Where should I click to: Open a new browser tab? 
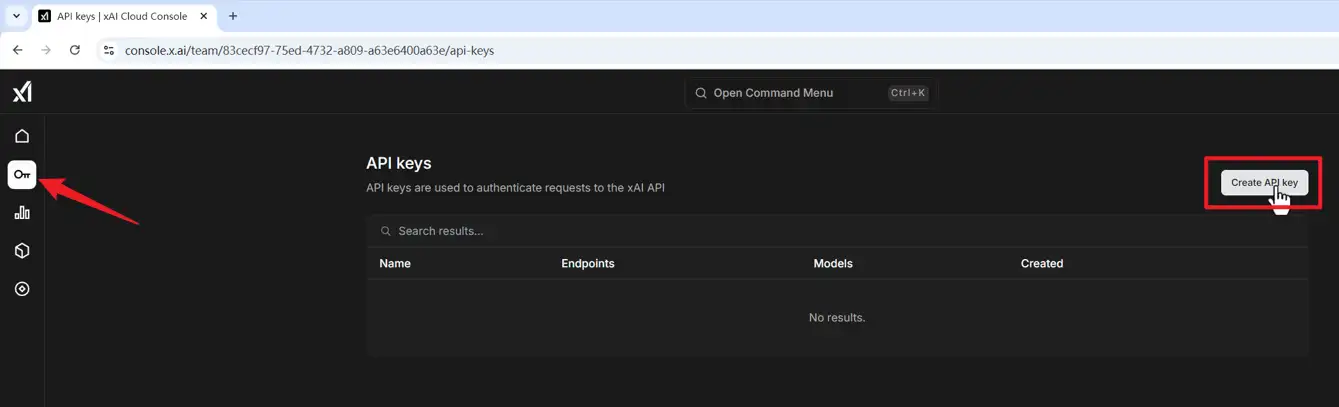(x=233, y=16)
